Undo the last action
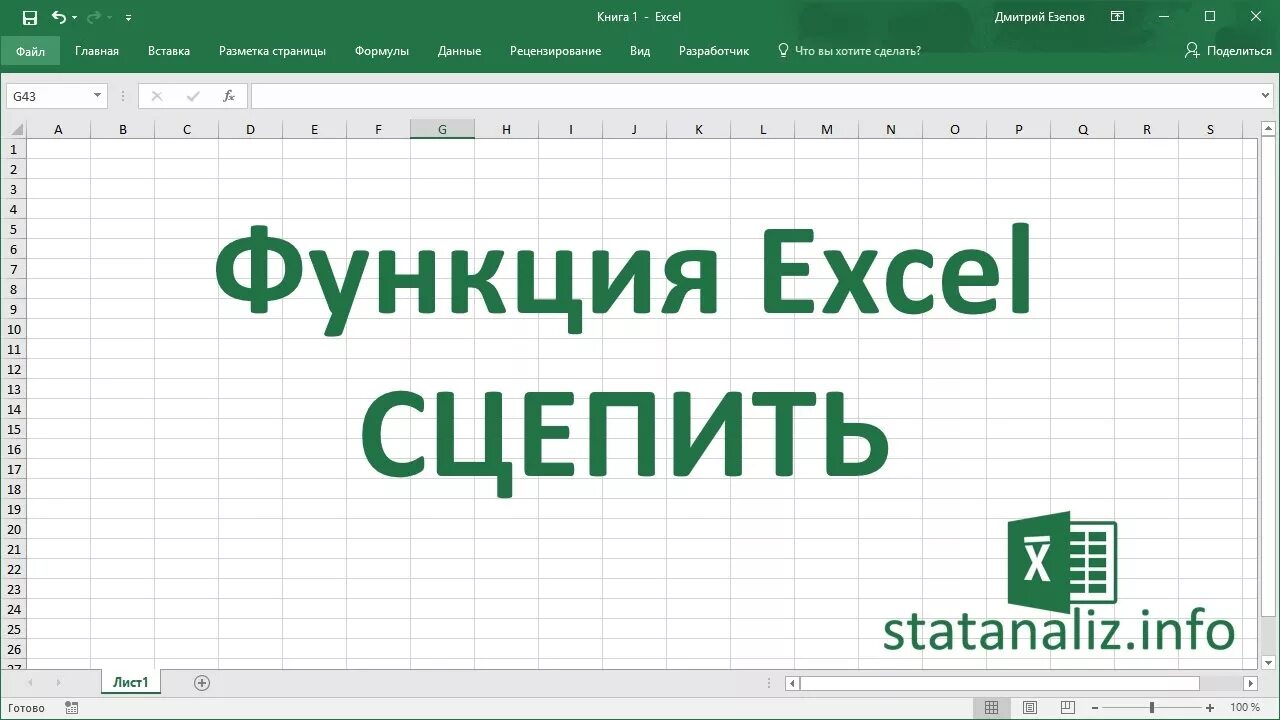Screen dimensions: 1280x720 (58, 17)
